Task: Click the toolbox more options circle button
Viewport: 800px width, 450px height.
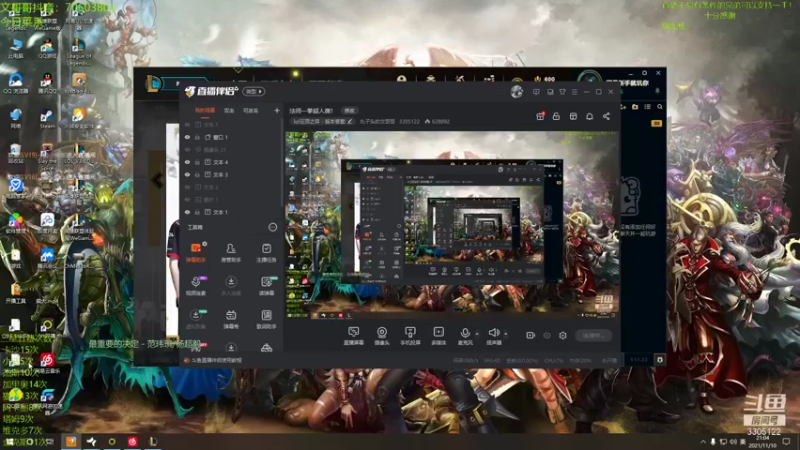Action: pyautogui.click(x=272, y=227)
